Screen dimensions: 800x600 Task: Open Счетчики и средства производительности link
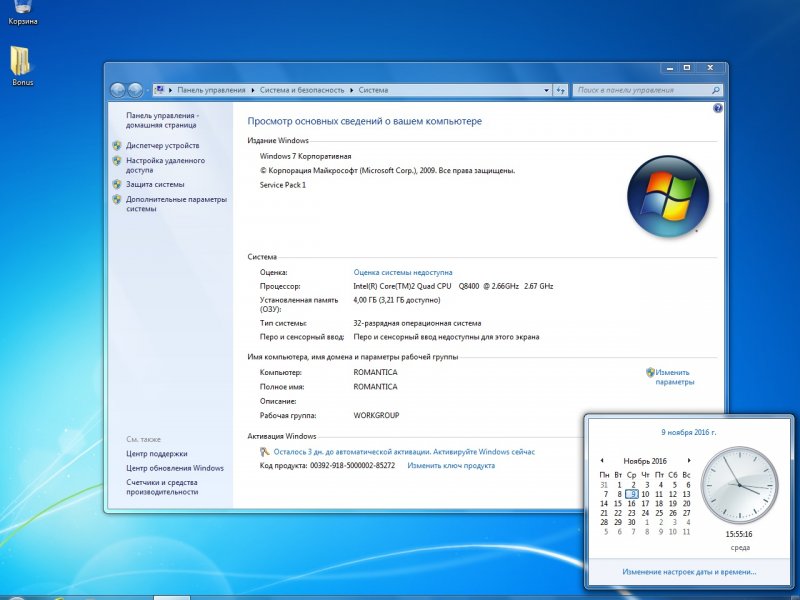162,487
